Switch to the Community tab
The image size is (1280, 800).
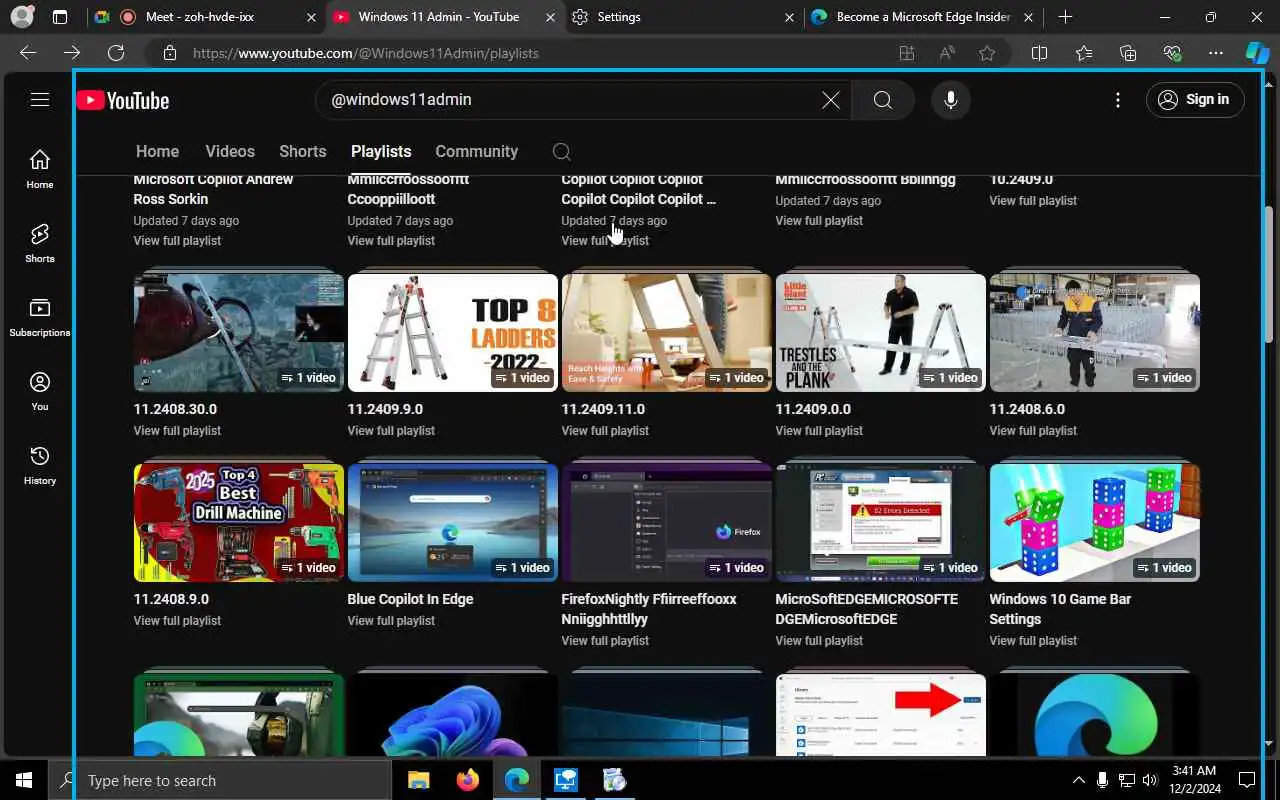476,151
